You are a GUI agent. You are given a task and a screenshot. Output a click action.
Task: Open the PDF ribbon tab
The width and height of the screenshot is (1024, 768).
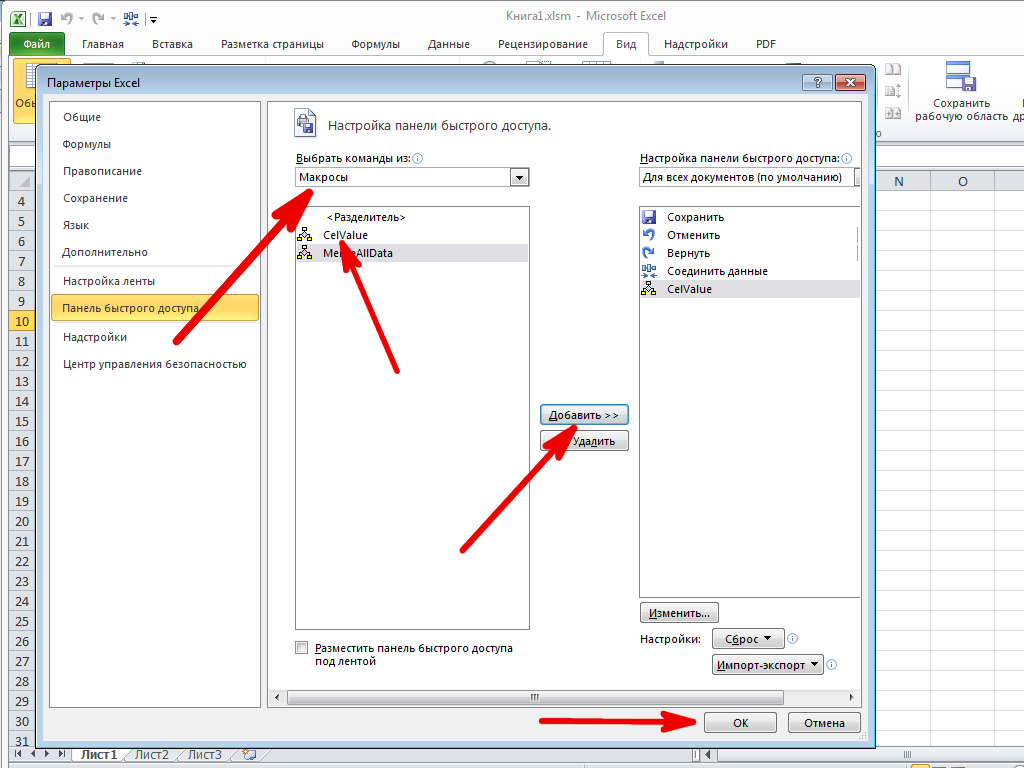point(765,44)
